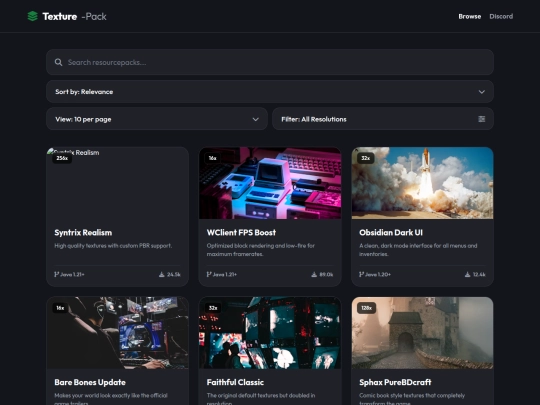Open the Sort by Relevance dropdown
The width and height of the screenshot is (540, 405).
pos(270,92)
